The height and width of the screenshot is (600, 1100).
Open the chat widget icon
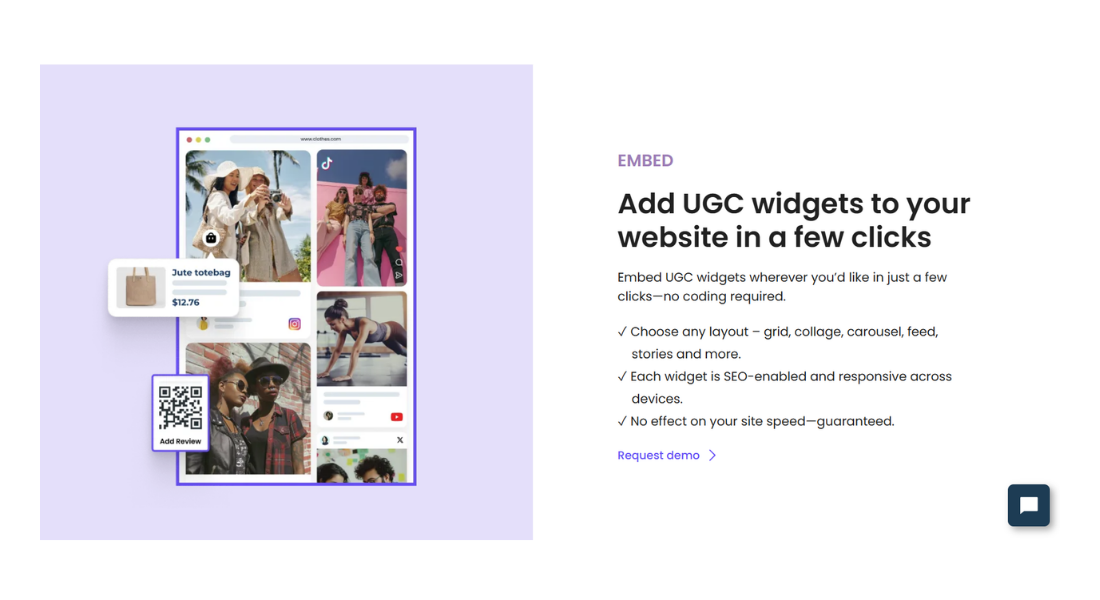1028,505
